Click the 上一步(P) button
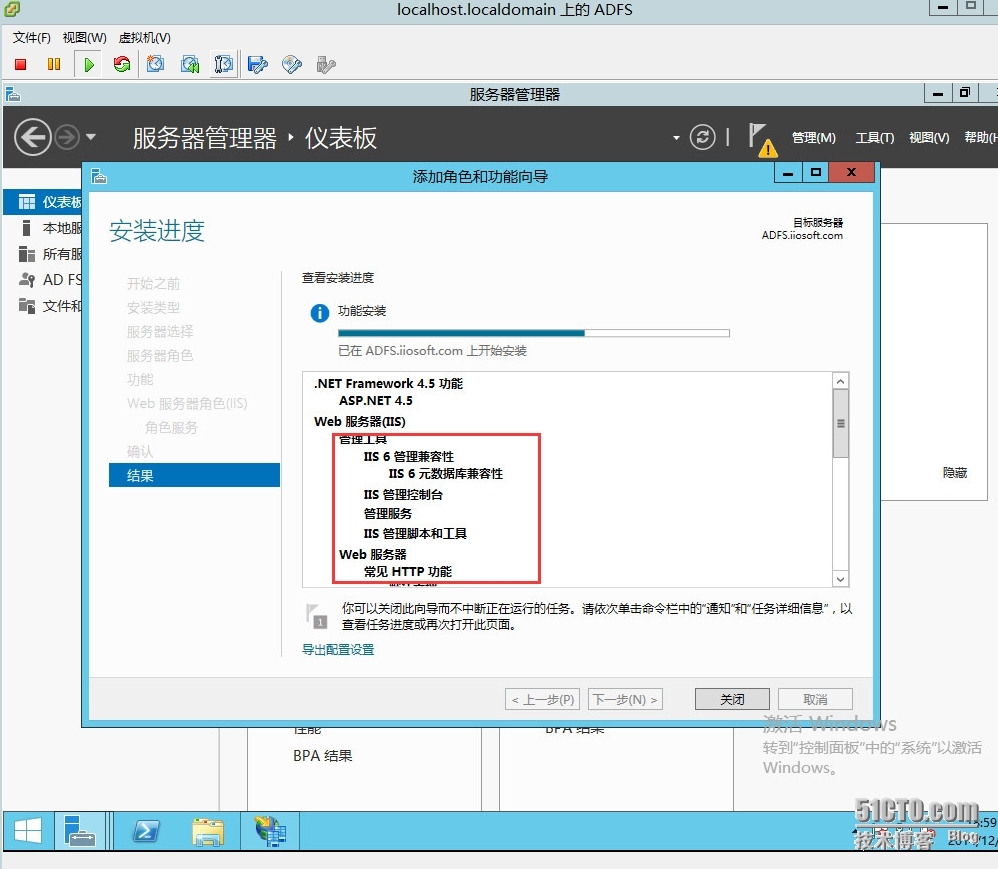This screenshot has width=998, height=869. [542, 699]
